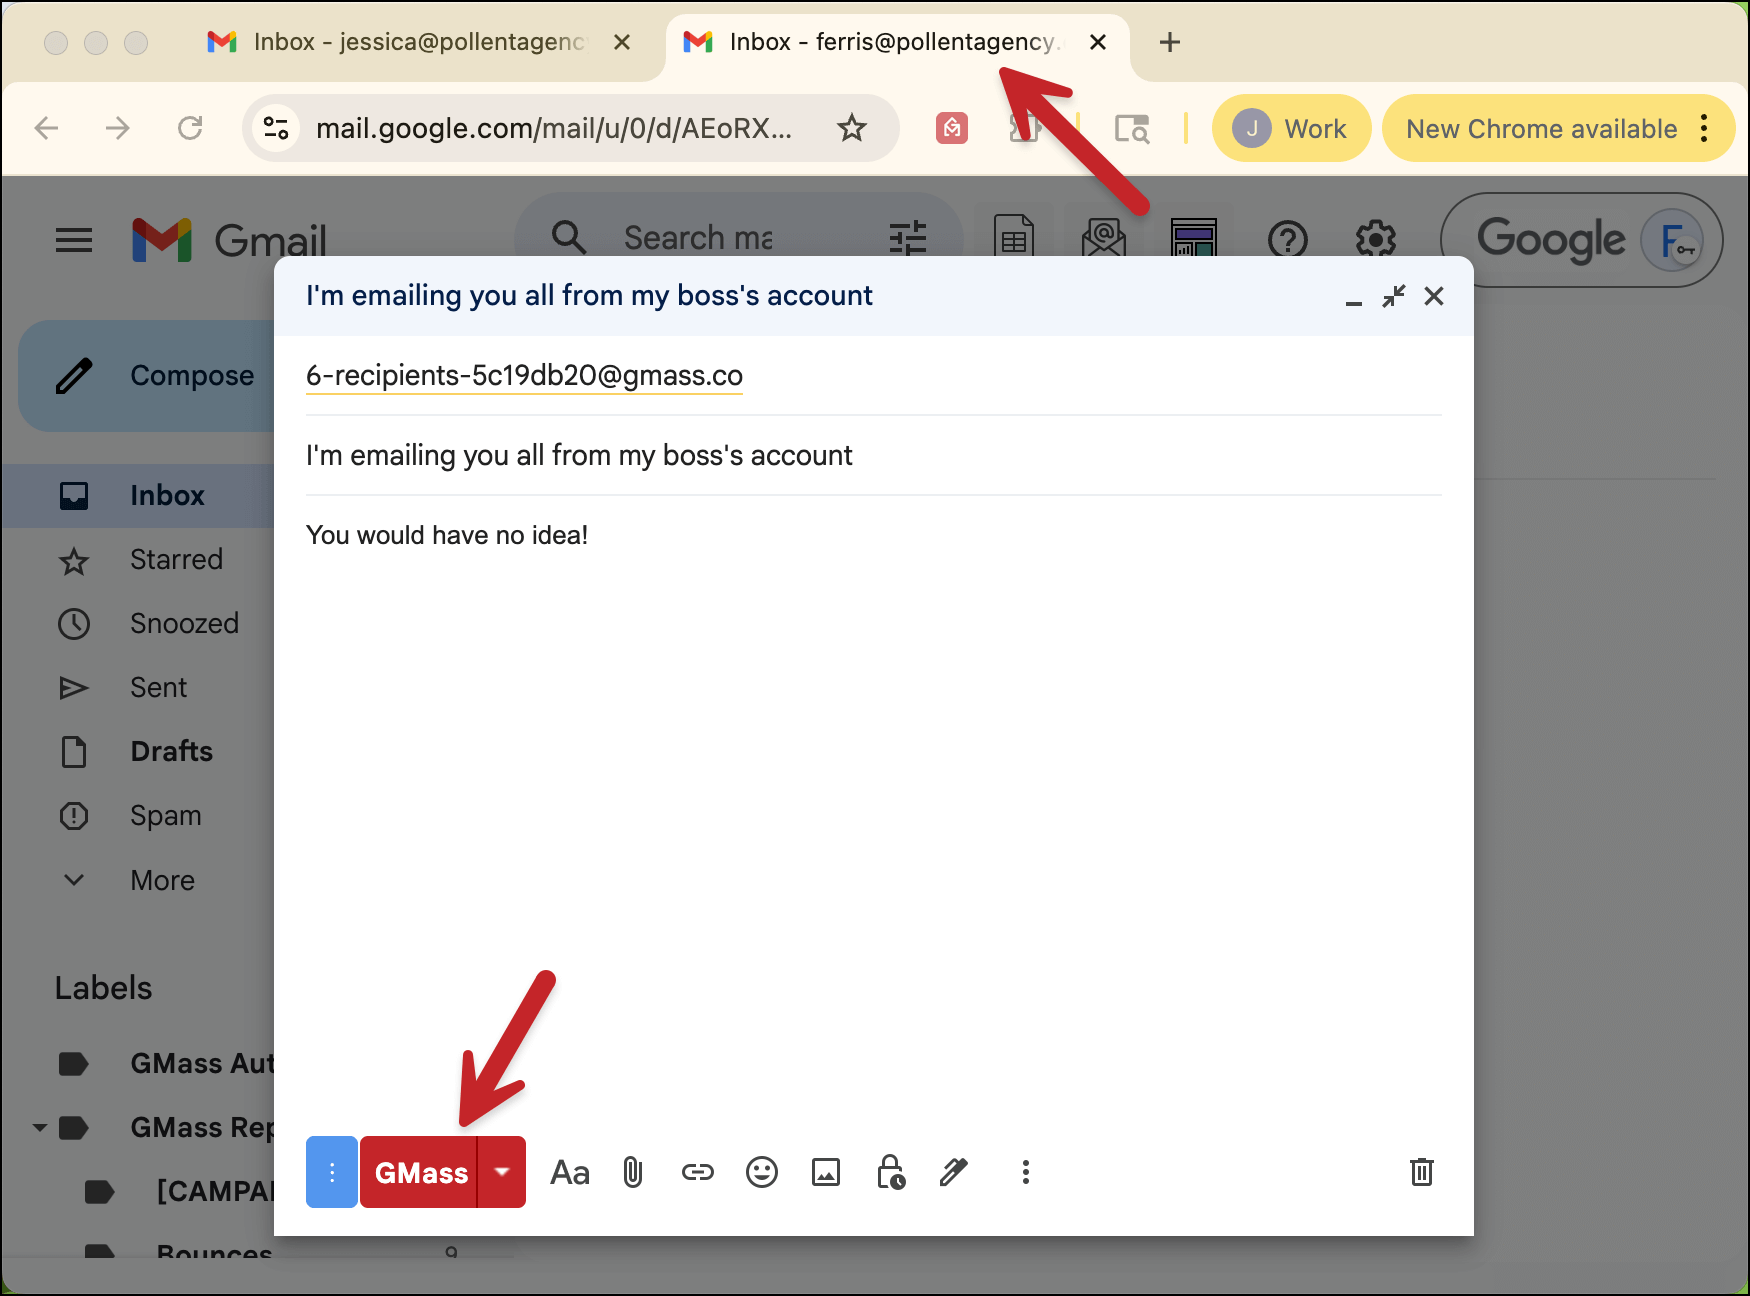This screenshot has width=1750, height=1296.
Task: Reload the Gmail page
Action: pos(190,128)
